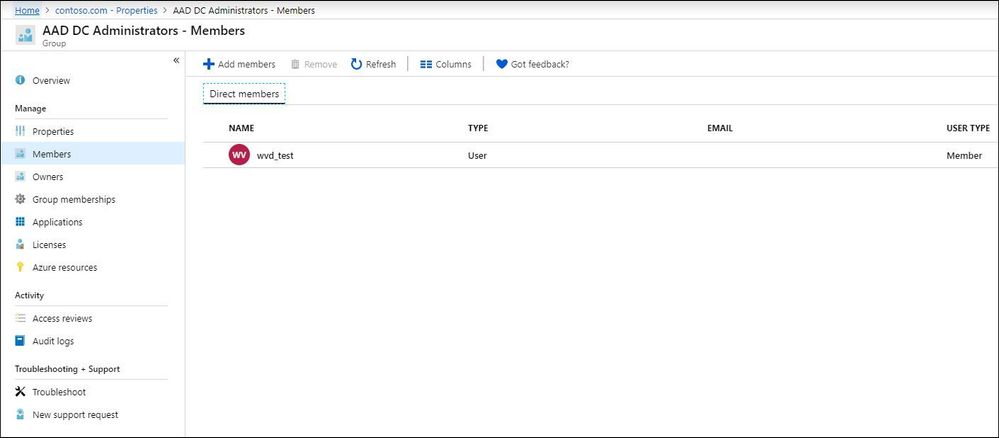
Task: Click the Owners sidebar icon
Action: (20, 177)
